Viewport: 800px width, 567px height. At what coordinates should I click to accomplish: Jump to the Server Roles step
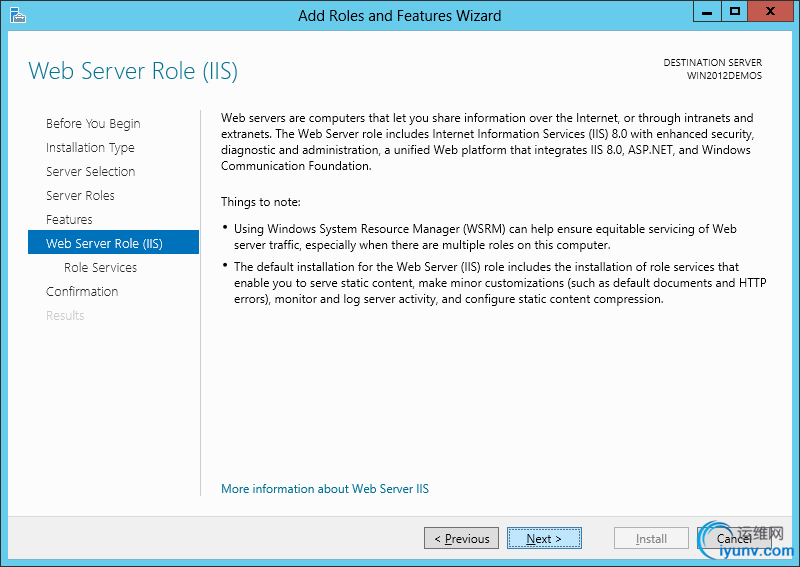tap(80, 195)
